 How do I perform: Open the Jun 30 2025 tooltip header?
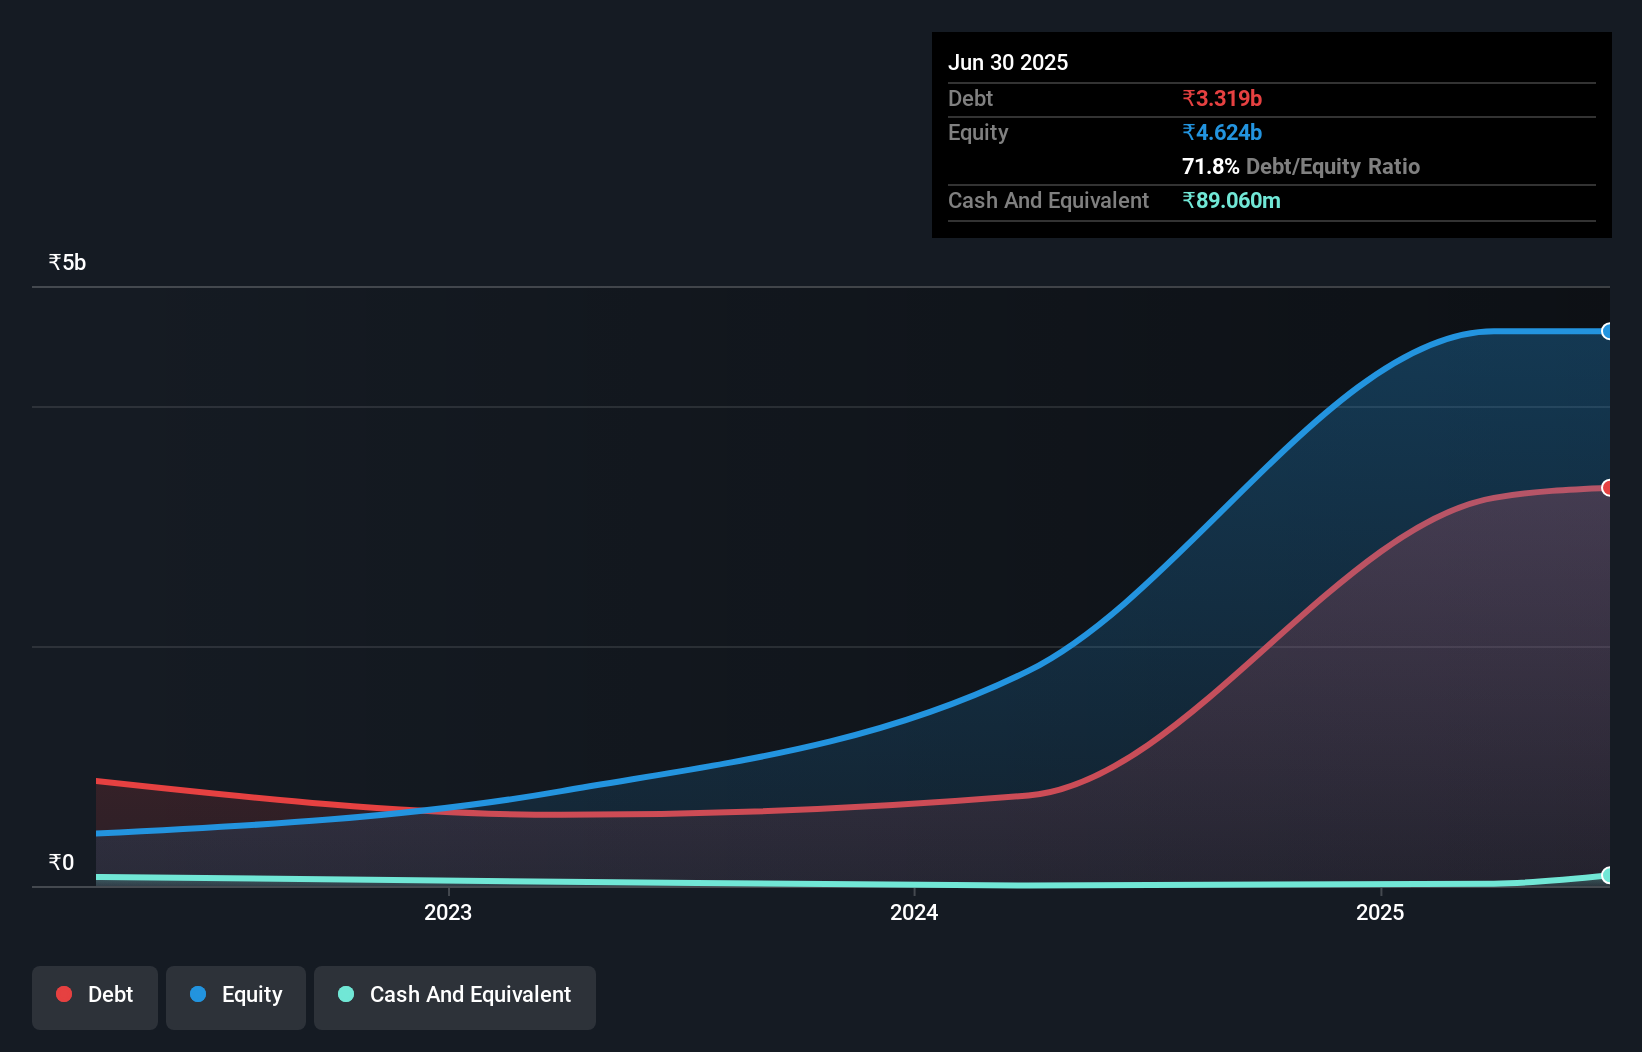(1008, 61)
